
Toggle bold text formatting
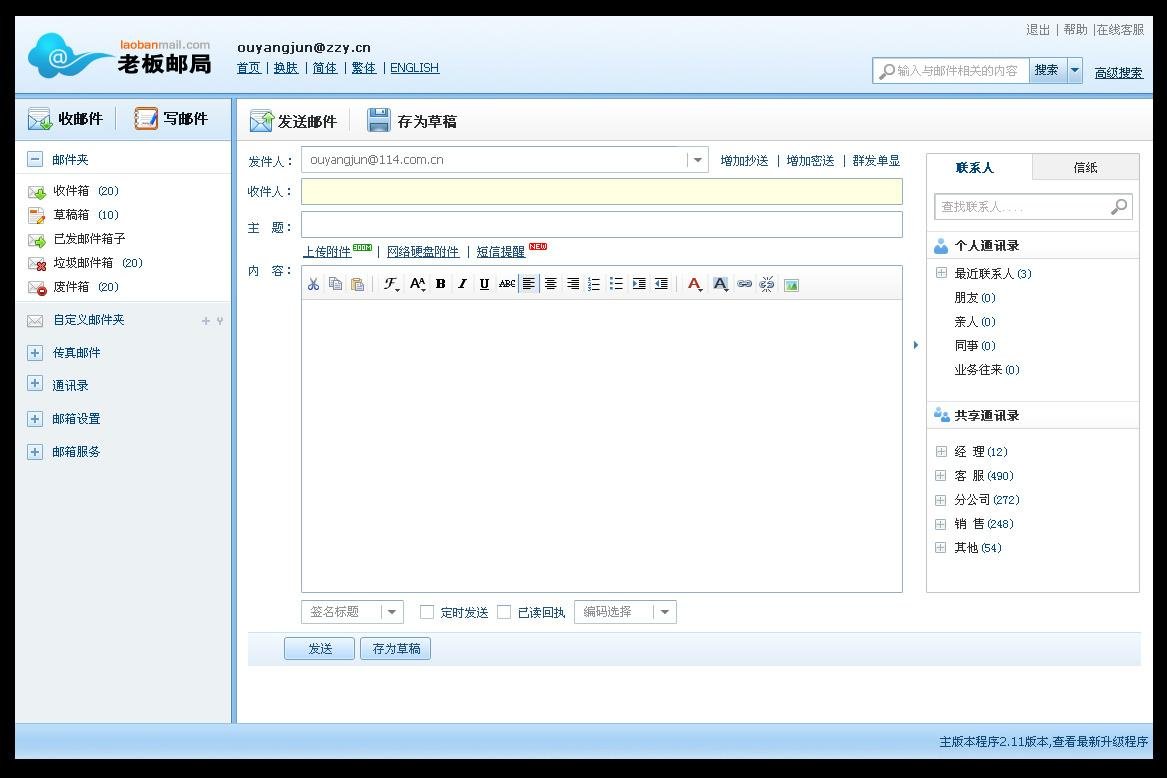439,284
